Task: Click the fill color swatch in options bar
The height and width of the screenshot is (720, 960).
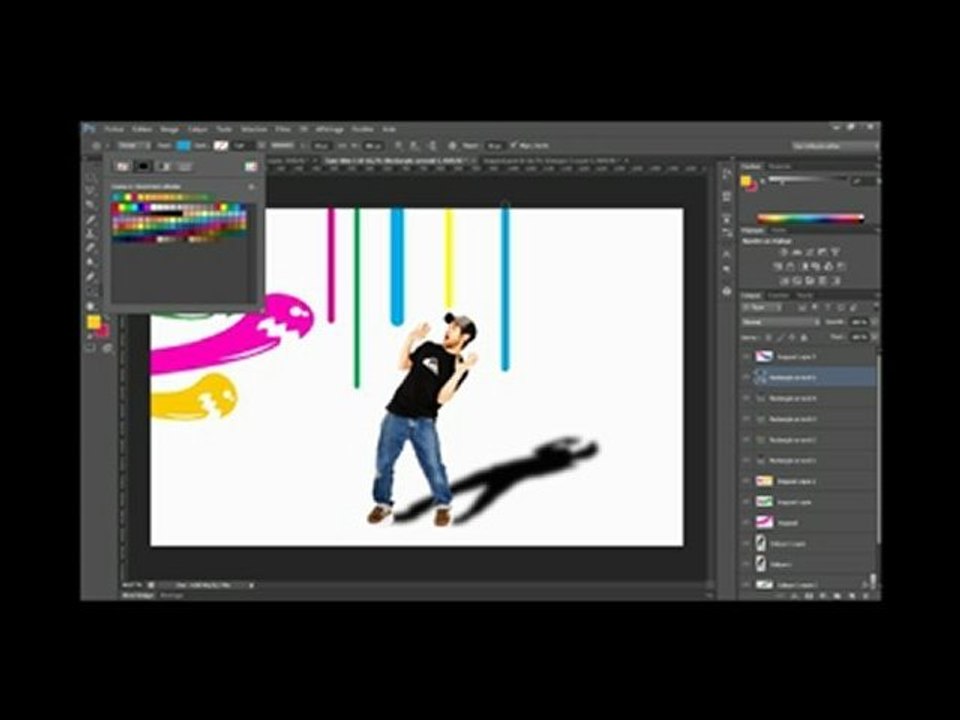Action: click(183, 146)
